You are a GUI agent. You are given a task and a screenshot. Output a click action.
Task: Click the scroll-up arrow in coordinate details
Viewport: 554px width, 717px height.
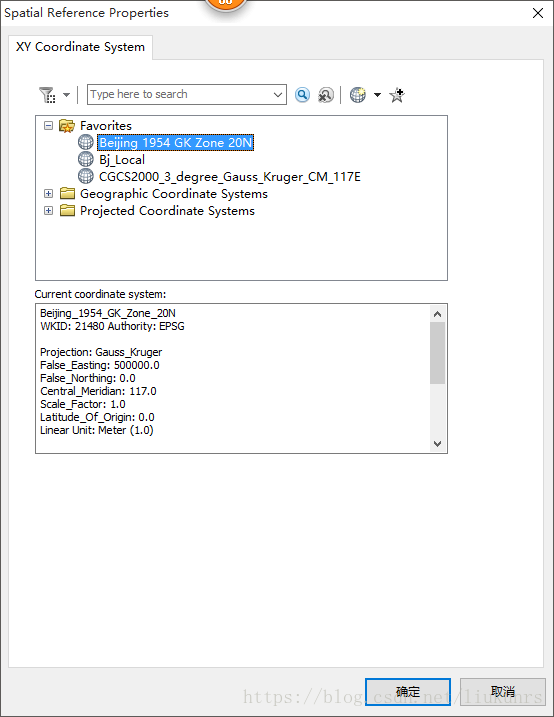click(x=437, y=314)
